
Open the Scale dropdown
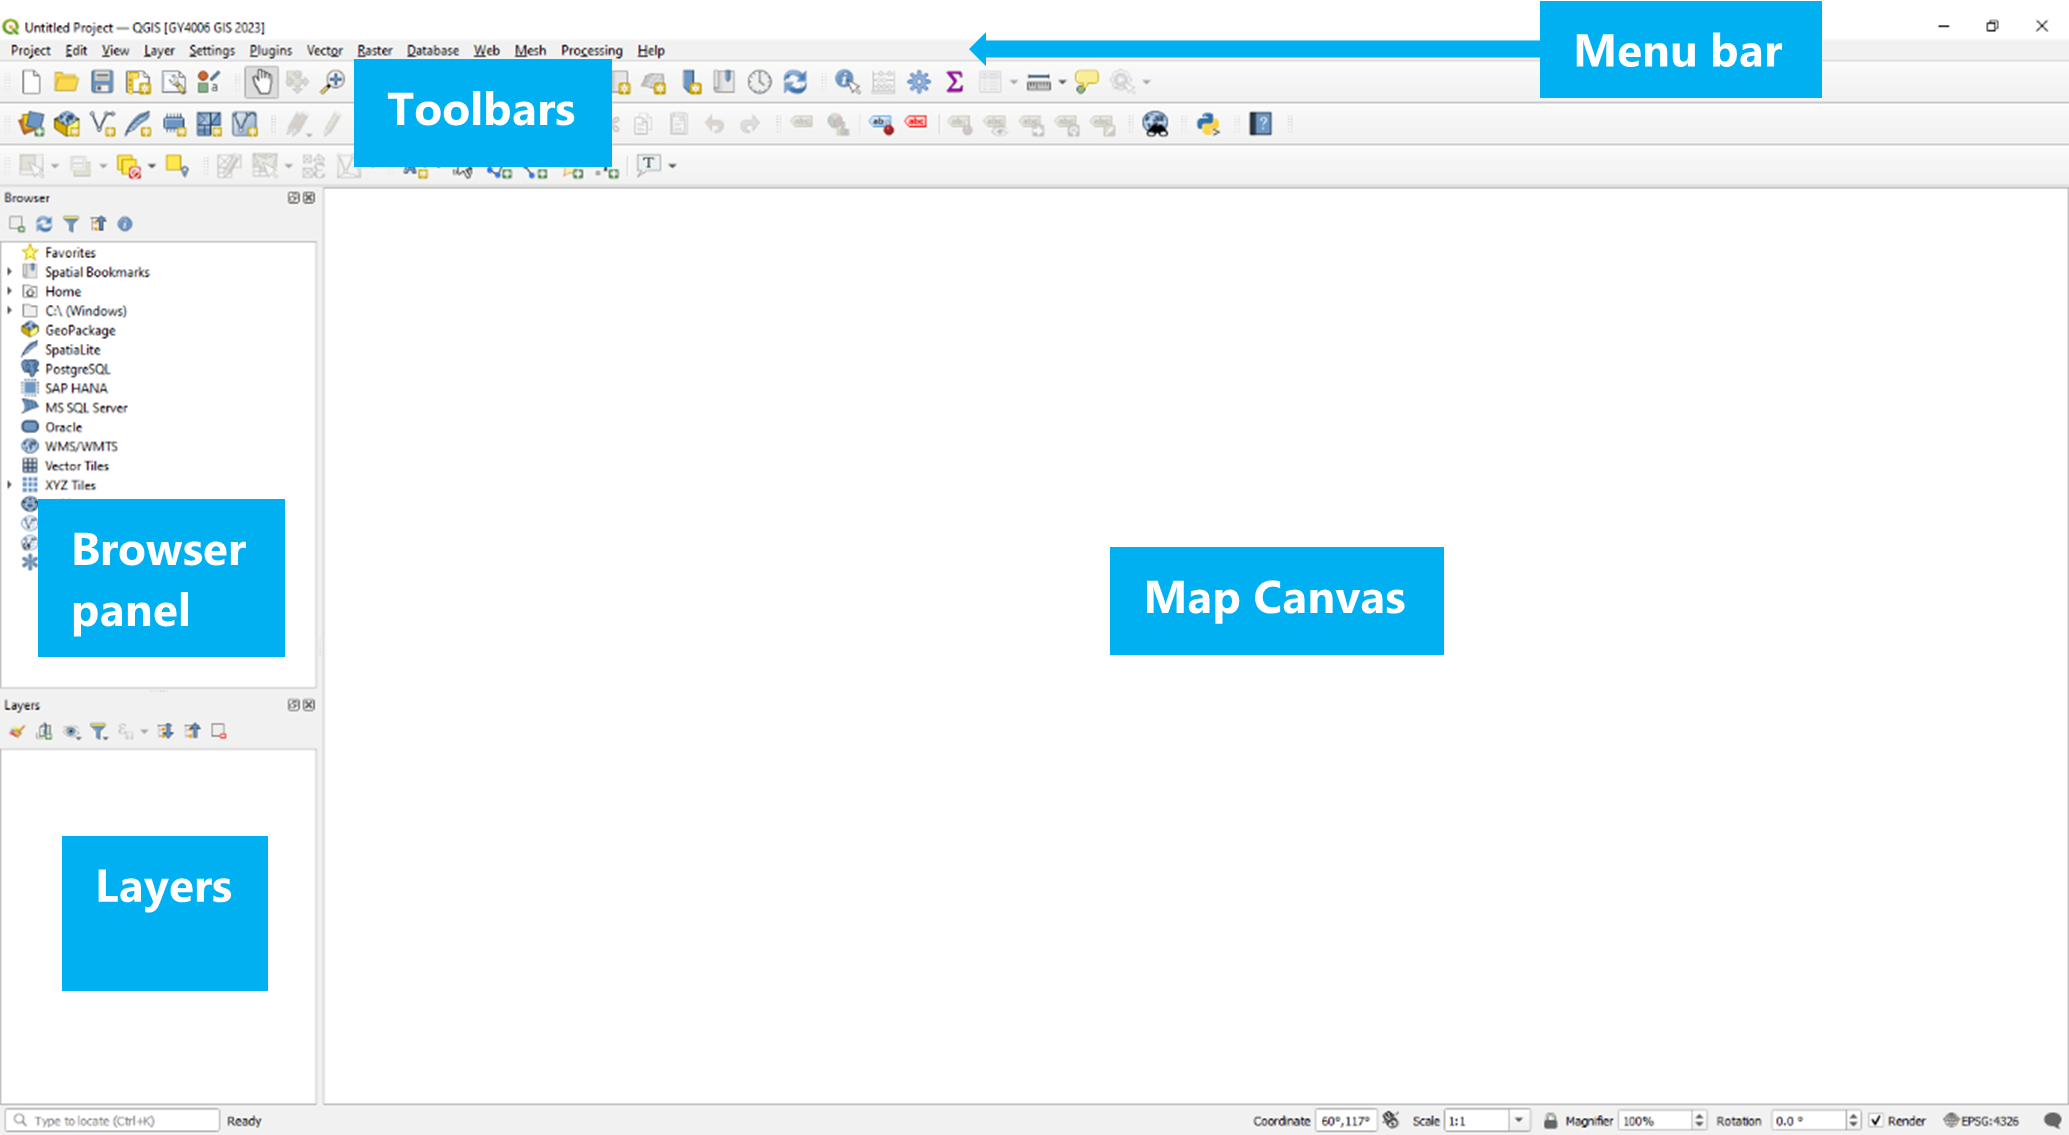tap(1517, 1120)
